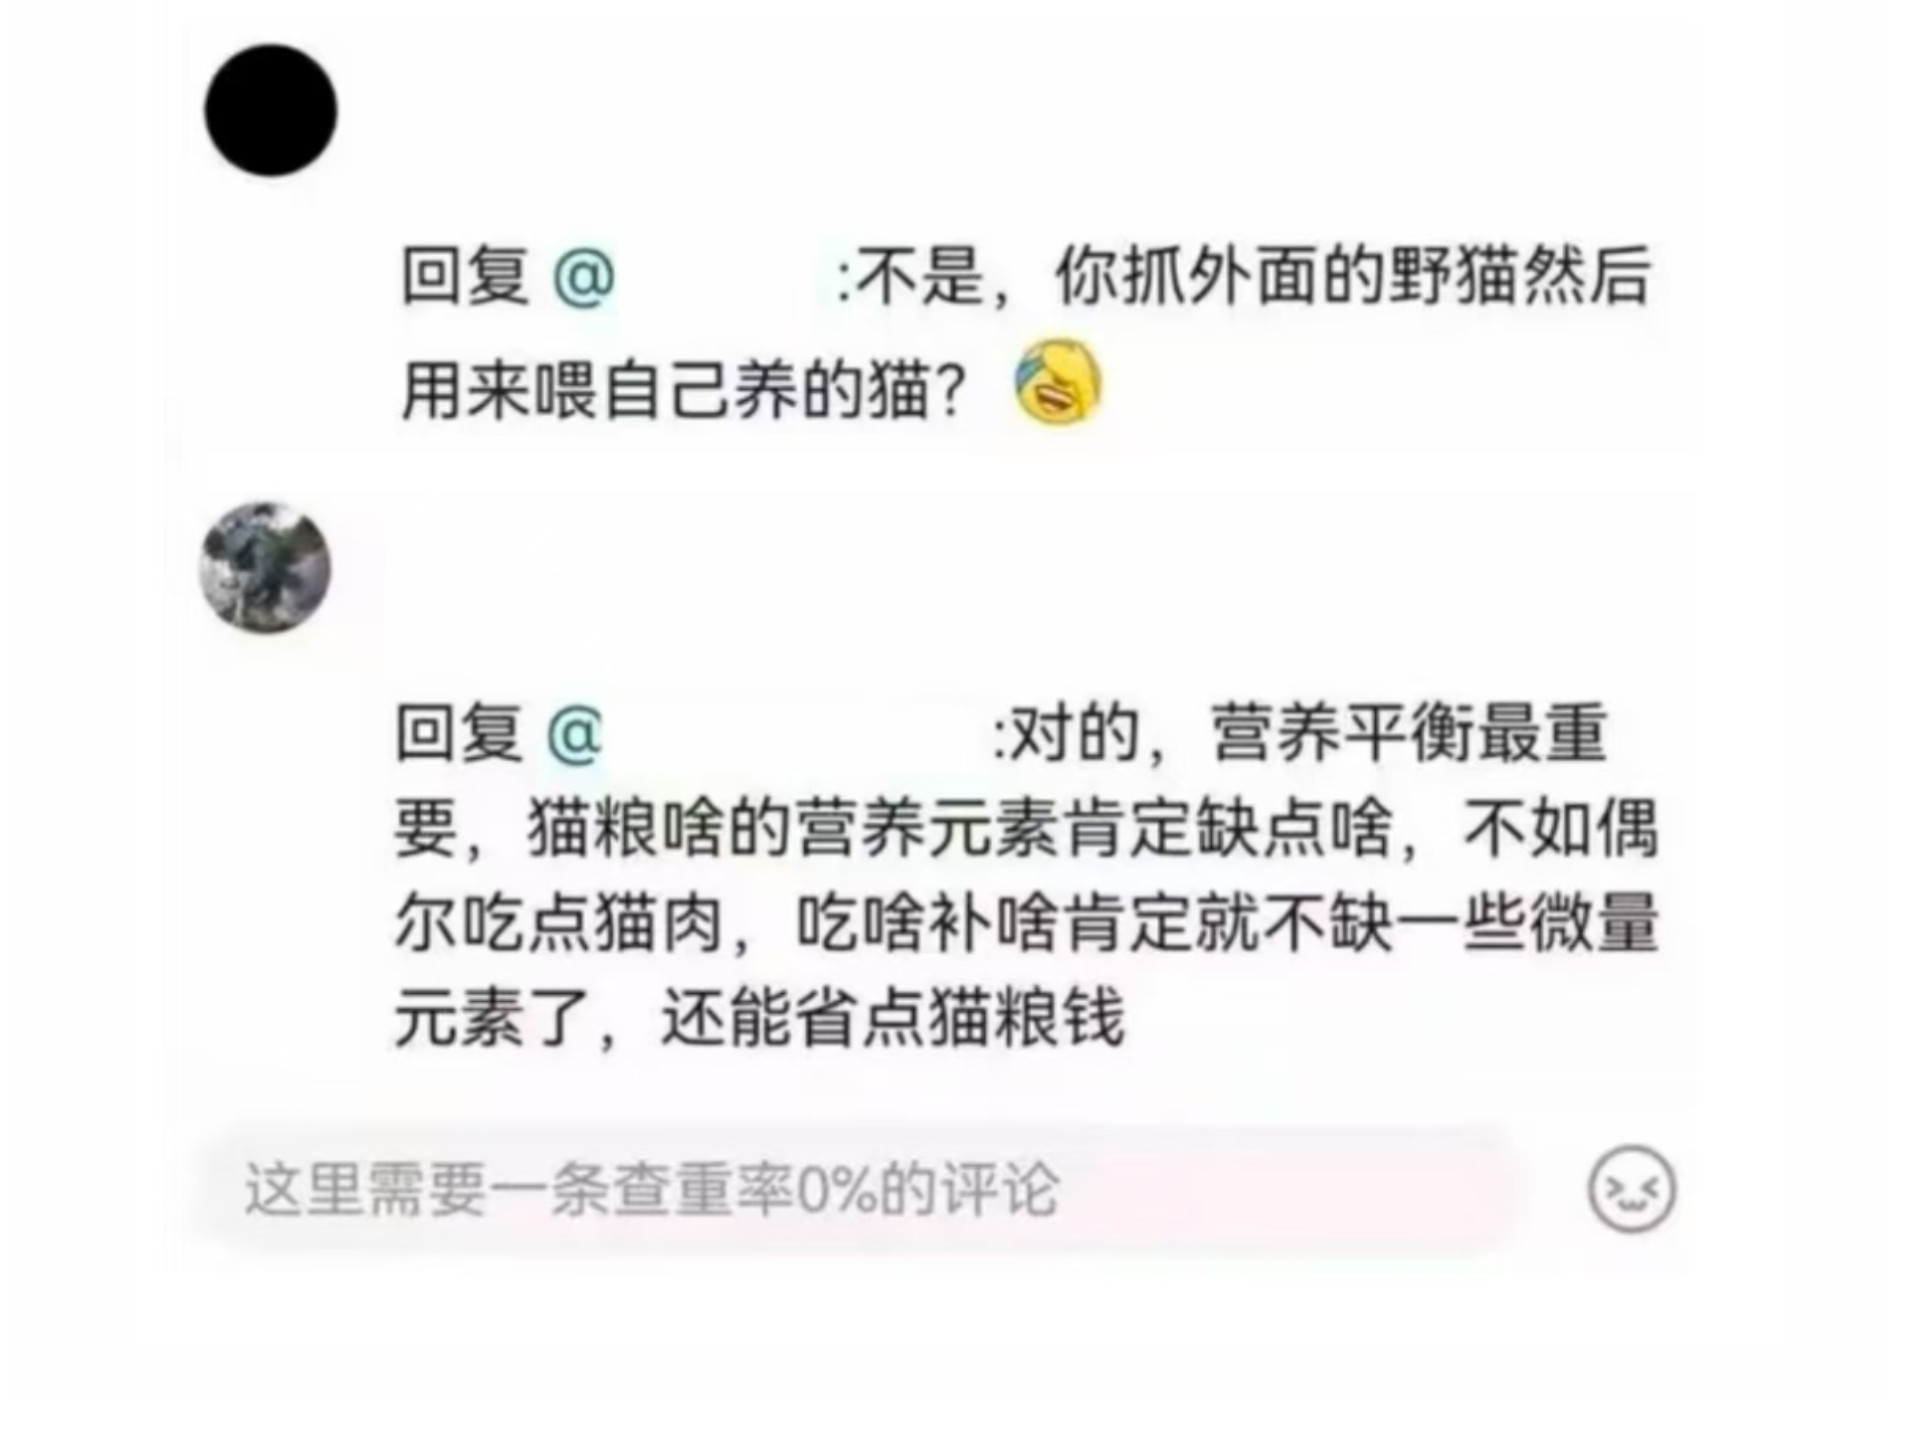Tap the line '还能省点猫粮钱'
The width and height of the screenshot is (1920, 1440).
click(893, 1019)
